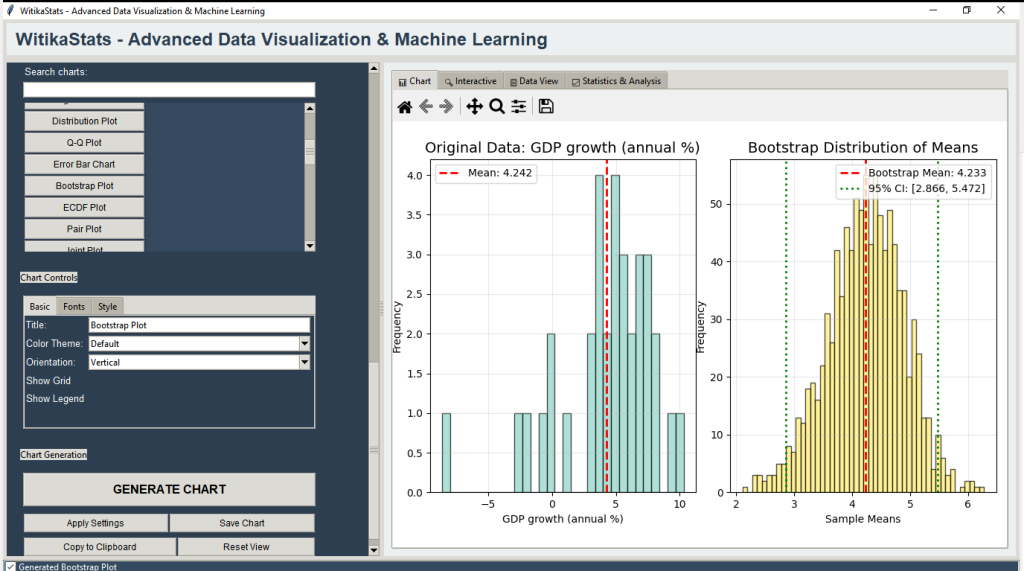Click 'Sample Means' axis label
This screenshot has width=1024, height=571.
coord(863,519)
